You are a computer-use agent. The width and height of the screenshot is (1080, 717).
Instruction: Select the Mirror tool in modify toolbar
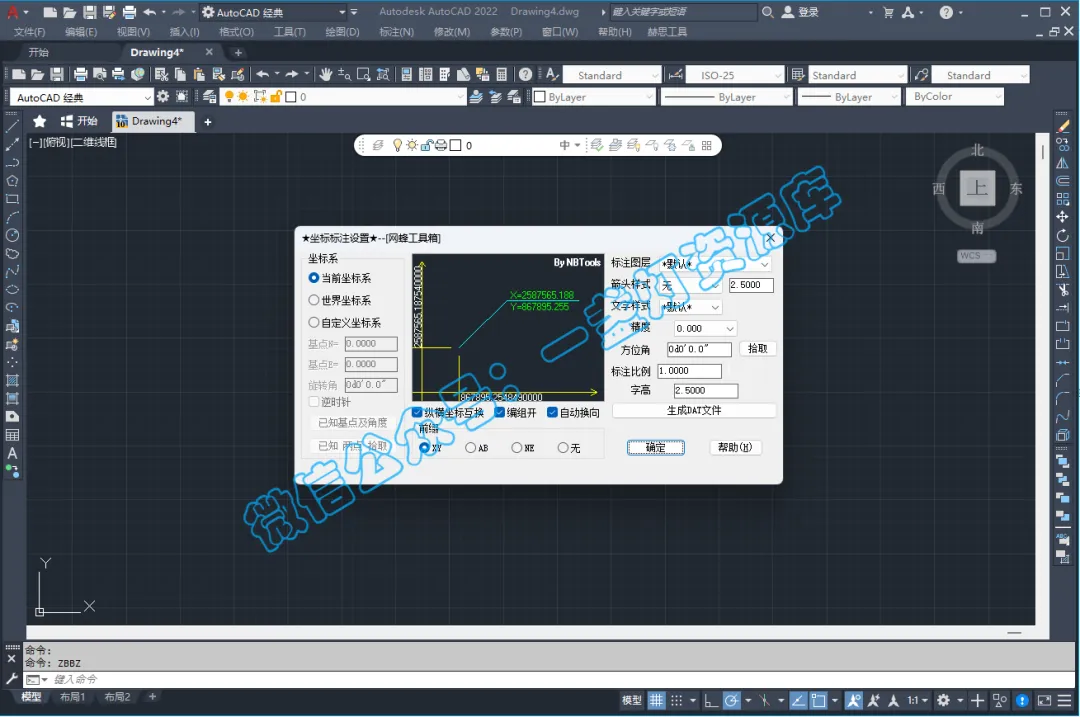1062,163
